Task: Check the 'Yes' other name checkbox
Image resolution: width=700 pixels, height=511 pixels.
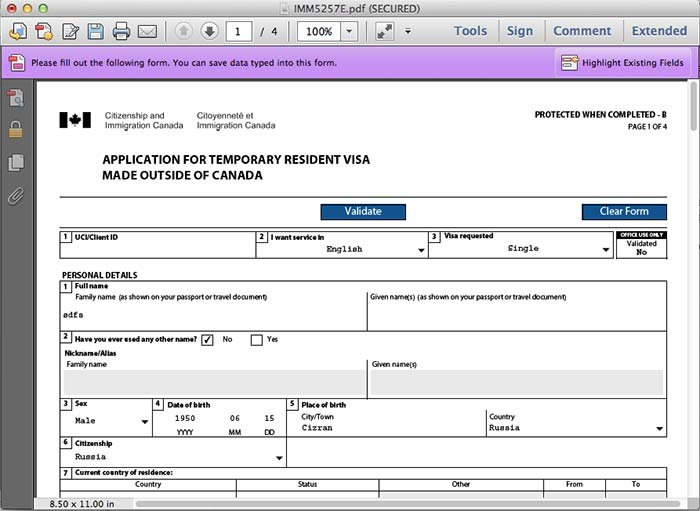Action: pos(256,340)
